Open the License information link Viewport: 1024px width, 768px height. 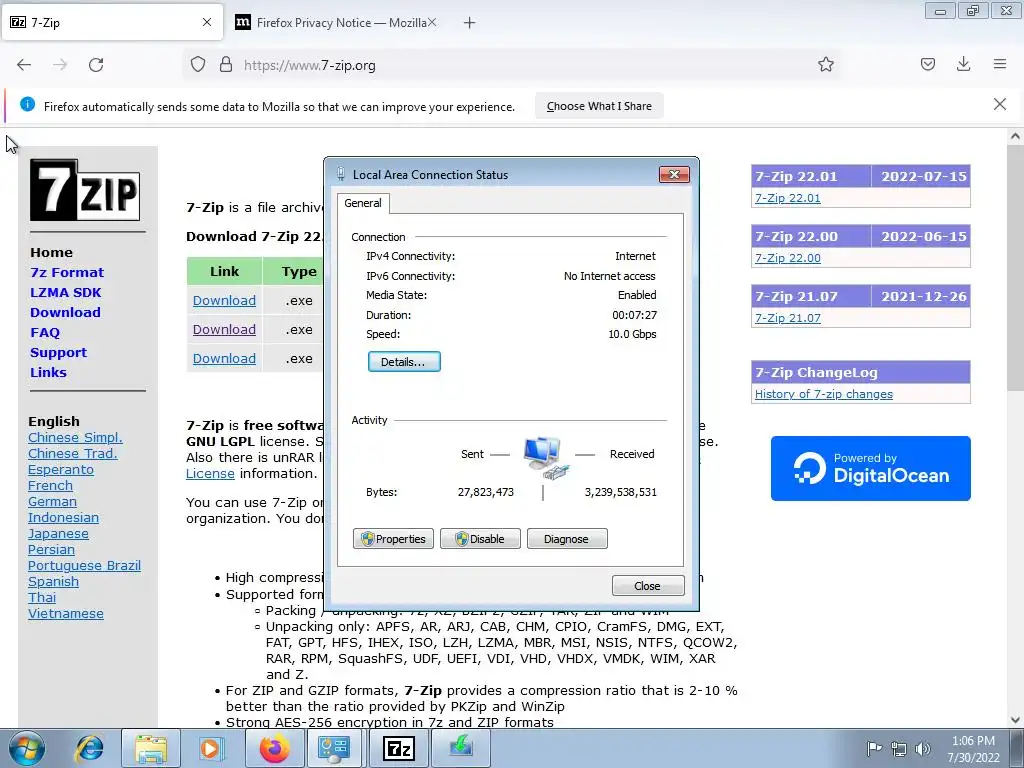pos(210,473)
